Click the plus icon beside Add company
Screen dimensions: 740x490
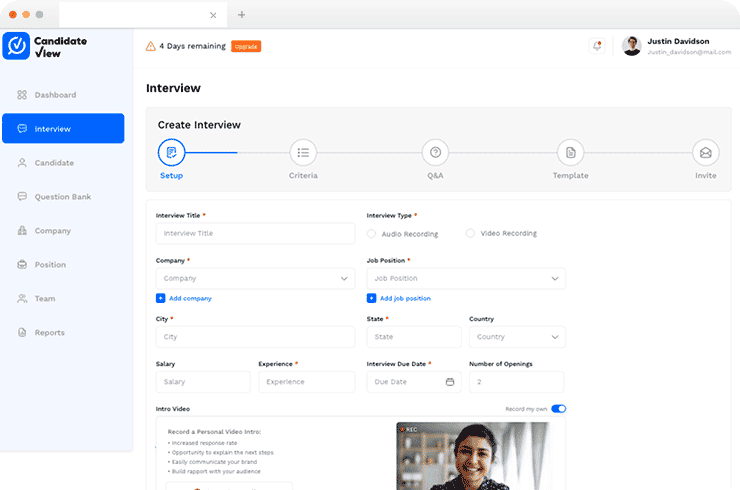click(x=160, y=298)
